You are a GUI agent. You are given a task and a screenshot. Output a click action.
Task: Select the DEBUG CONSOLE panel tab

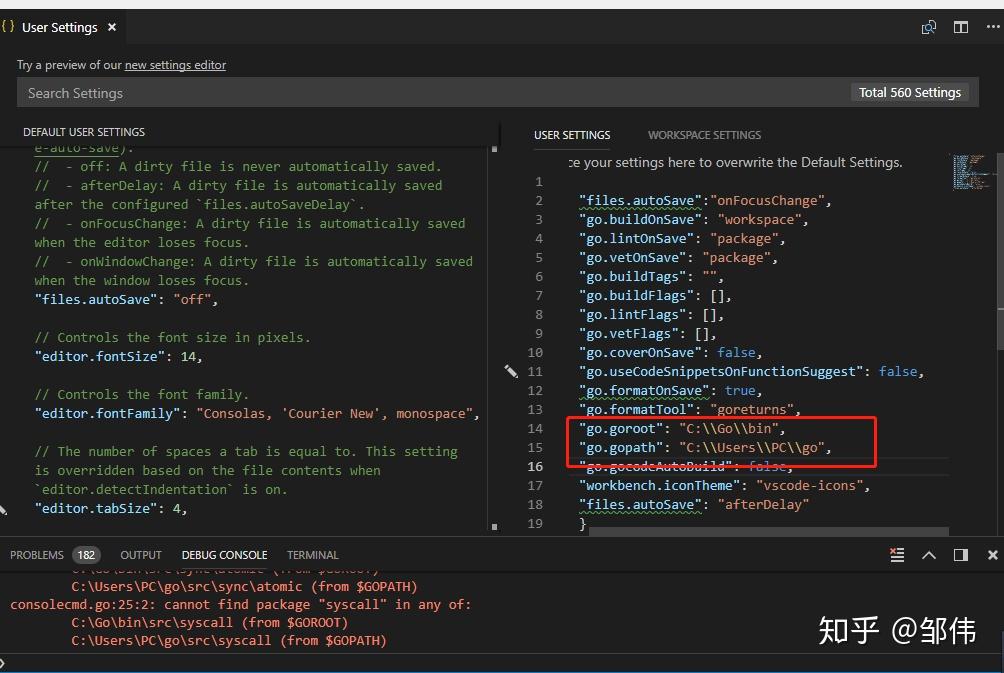(224, 555)
